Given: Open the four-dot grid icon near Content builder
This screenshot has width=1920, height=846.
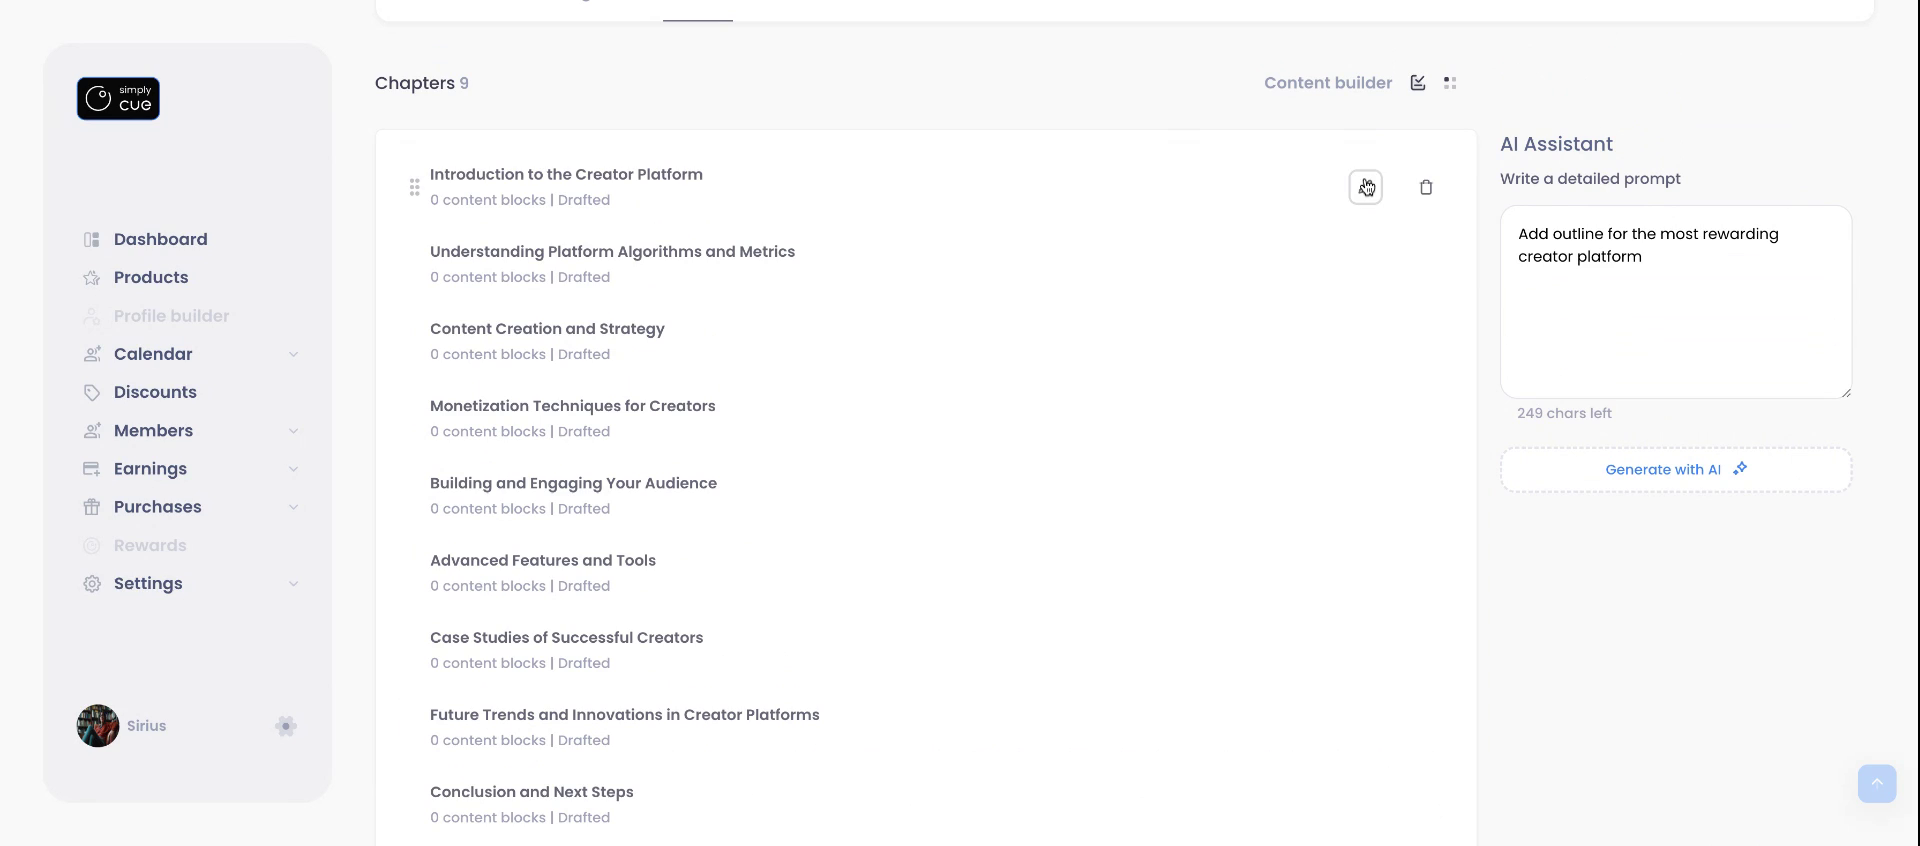Looking at the screenshot, I should 1450,83.
